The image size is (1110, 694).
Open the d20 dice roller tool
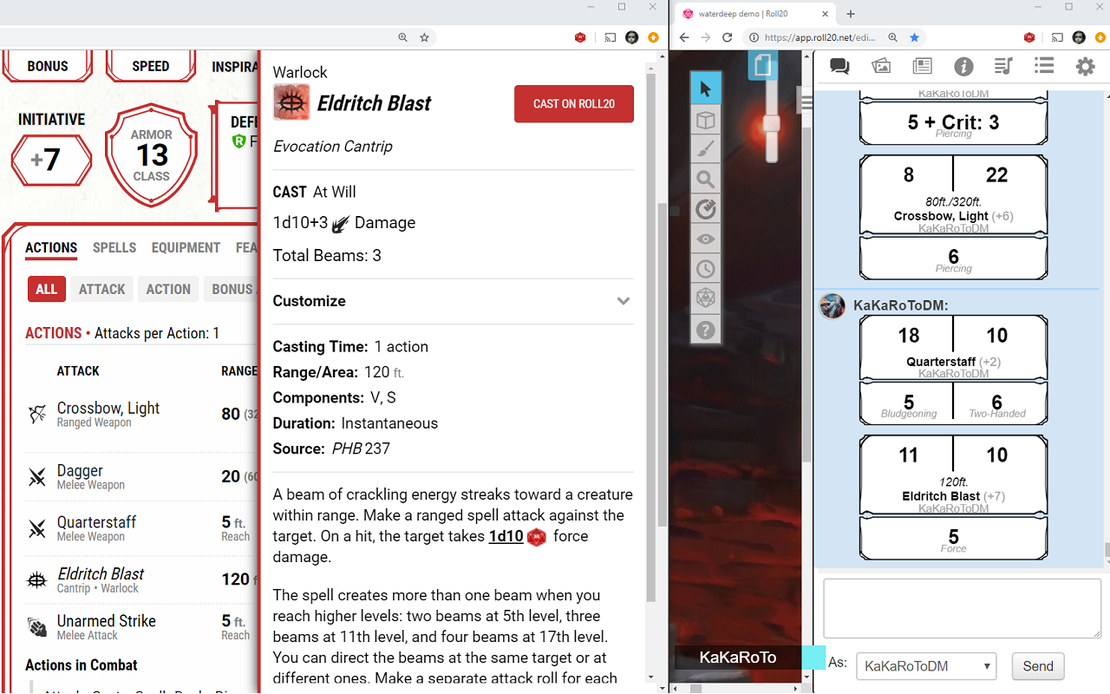tap(705, 297)
